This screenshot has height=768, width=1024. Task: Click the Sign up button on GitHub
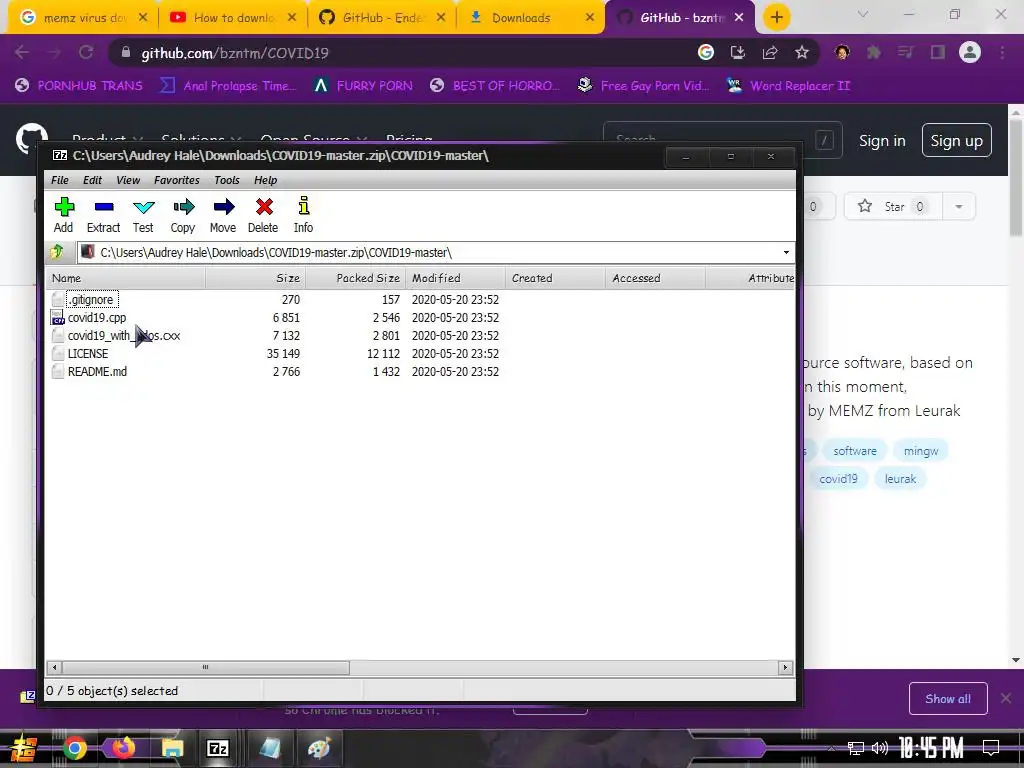[956, 140]
